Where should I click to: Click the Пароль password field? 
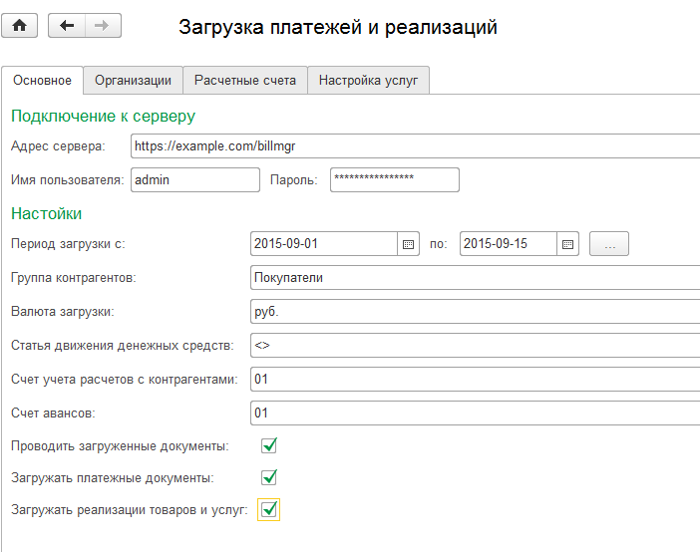[393, 180]
